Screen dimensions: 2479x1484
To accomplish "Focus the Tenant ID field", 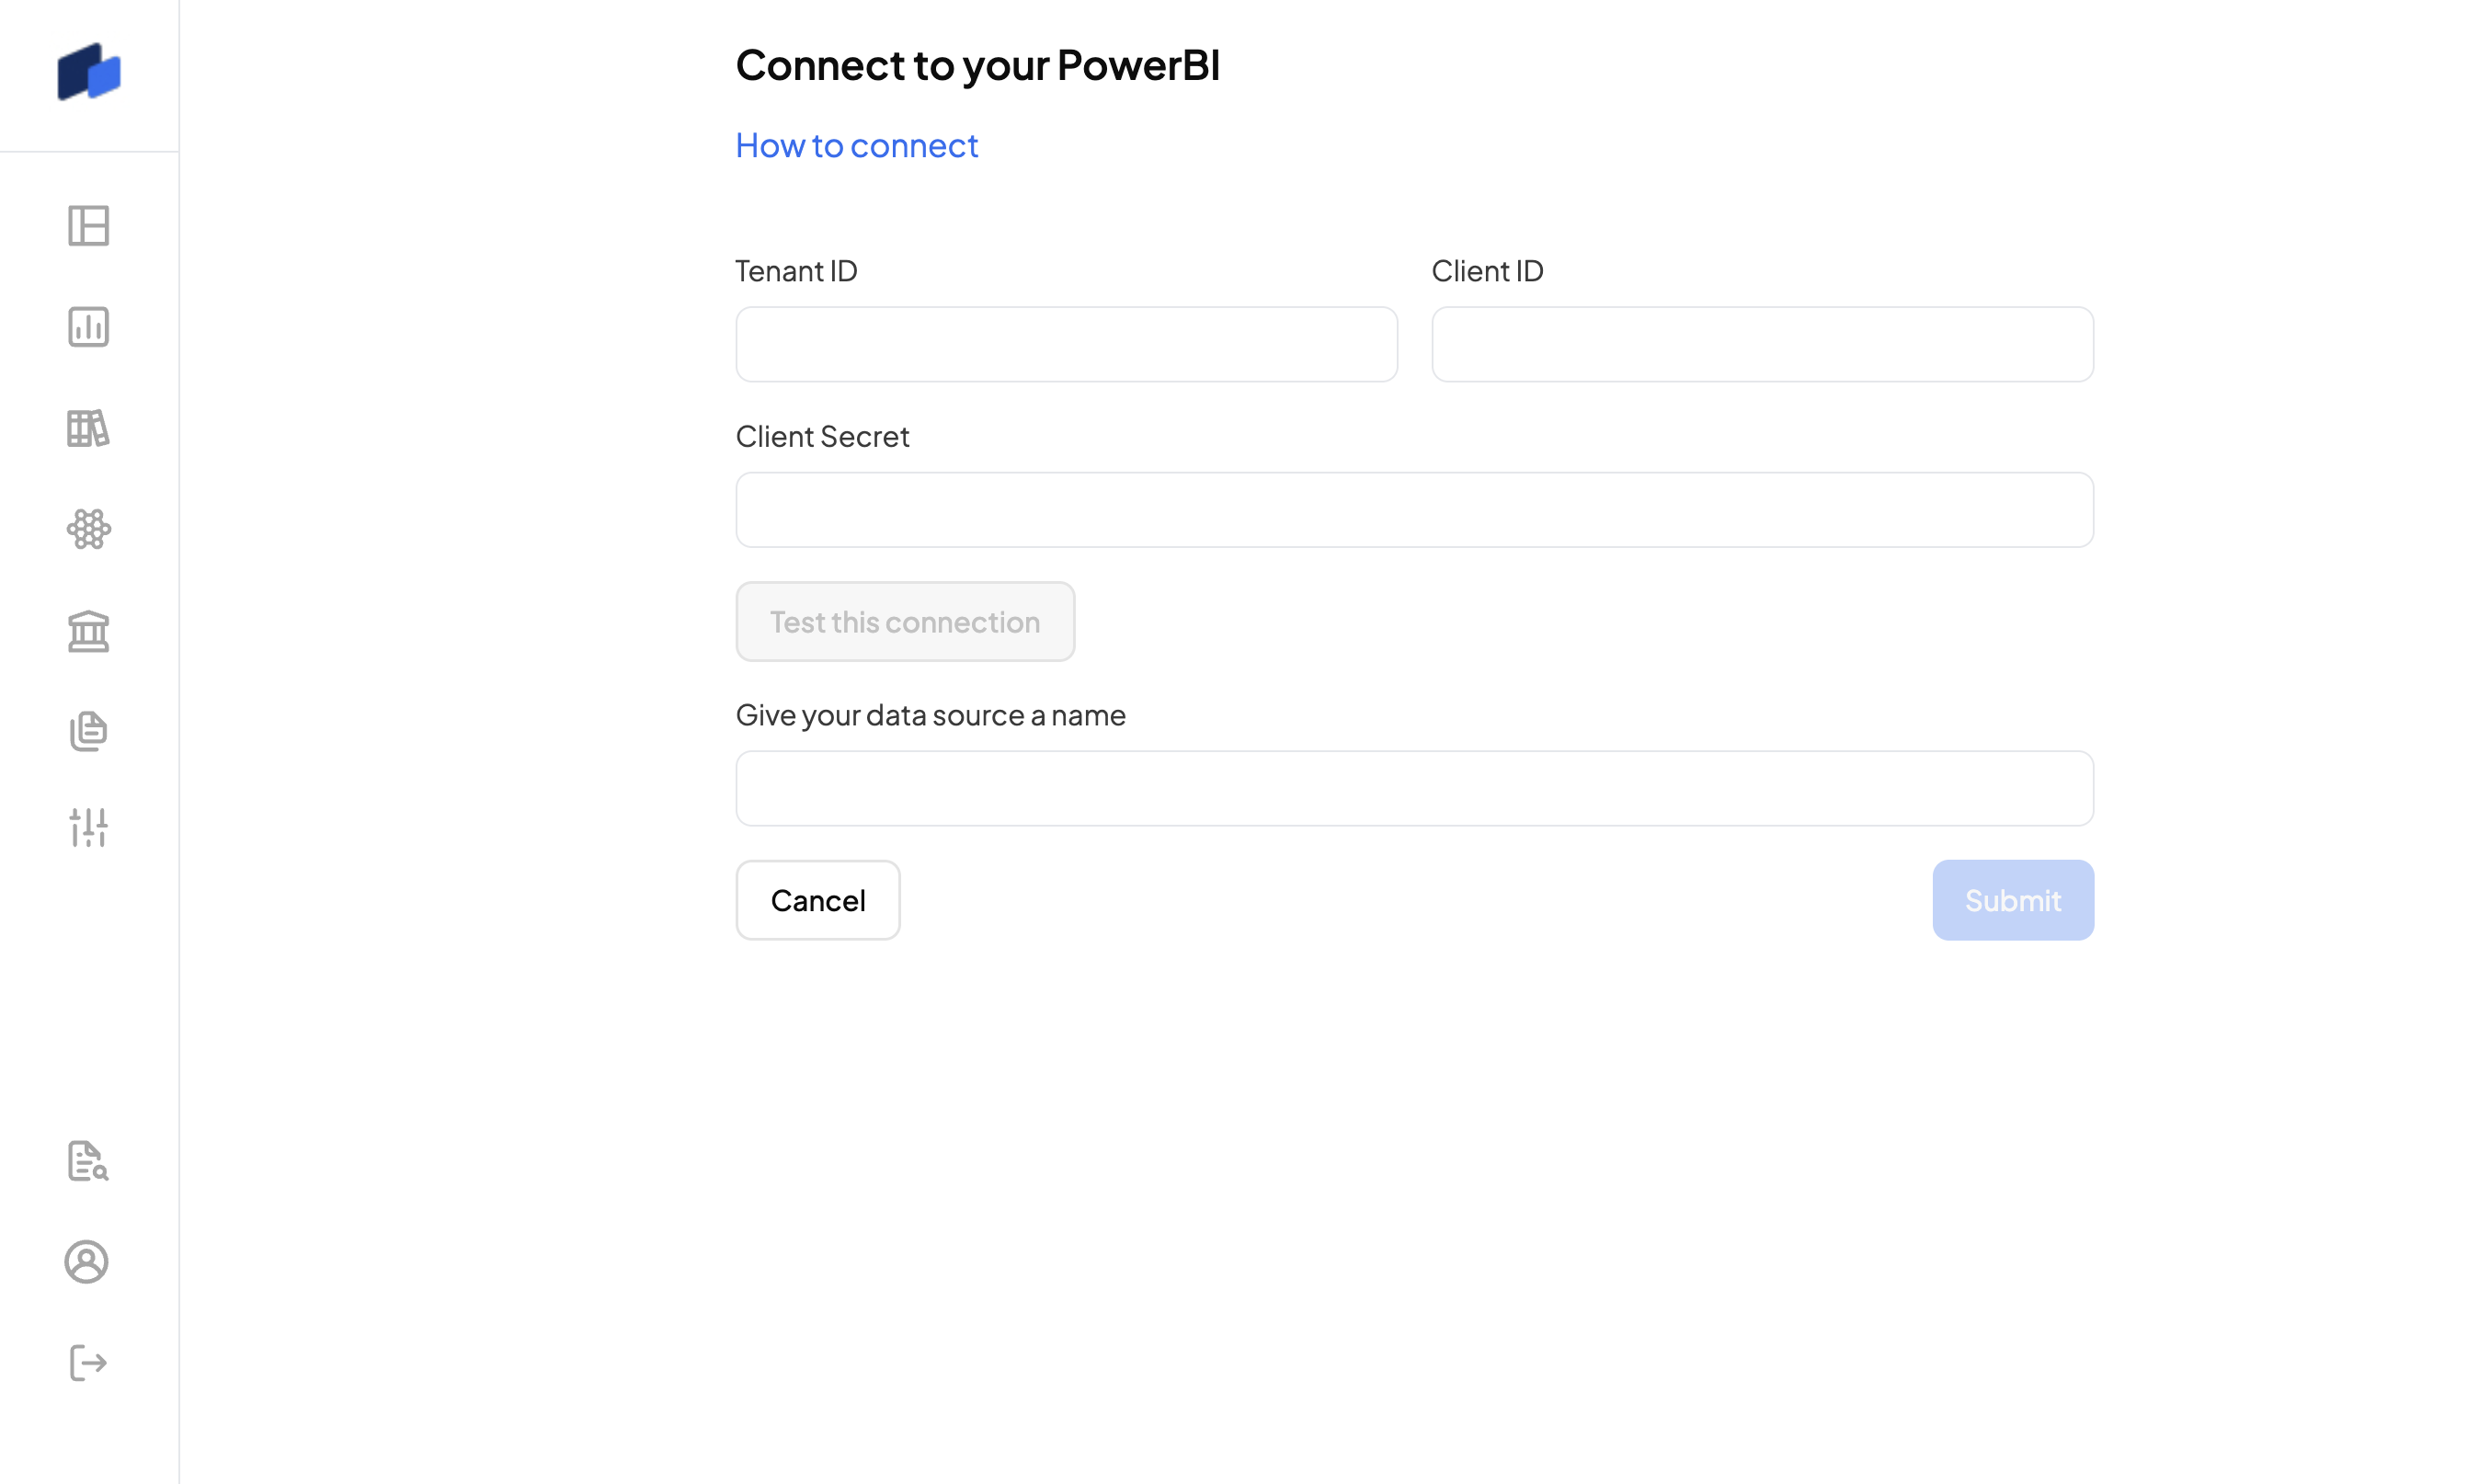I will [1067, 344].
